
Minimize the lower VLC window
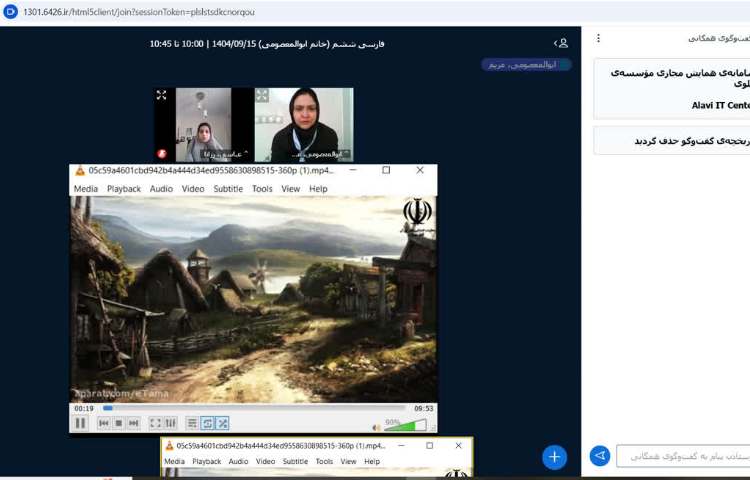[x=401, y=445]
